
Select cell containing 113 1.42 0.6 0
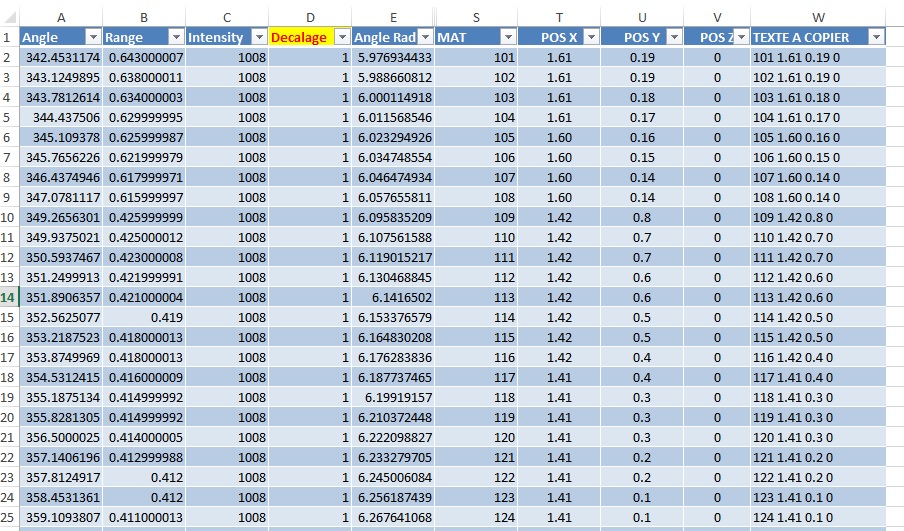click(x=818, y=297)
